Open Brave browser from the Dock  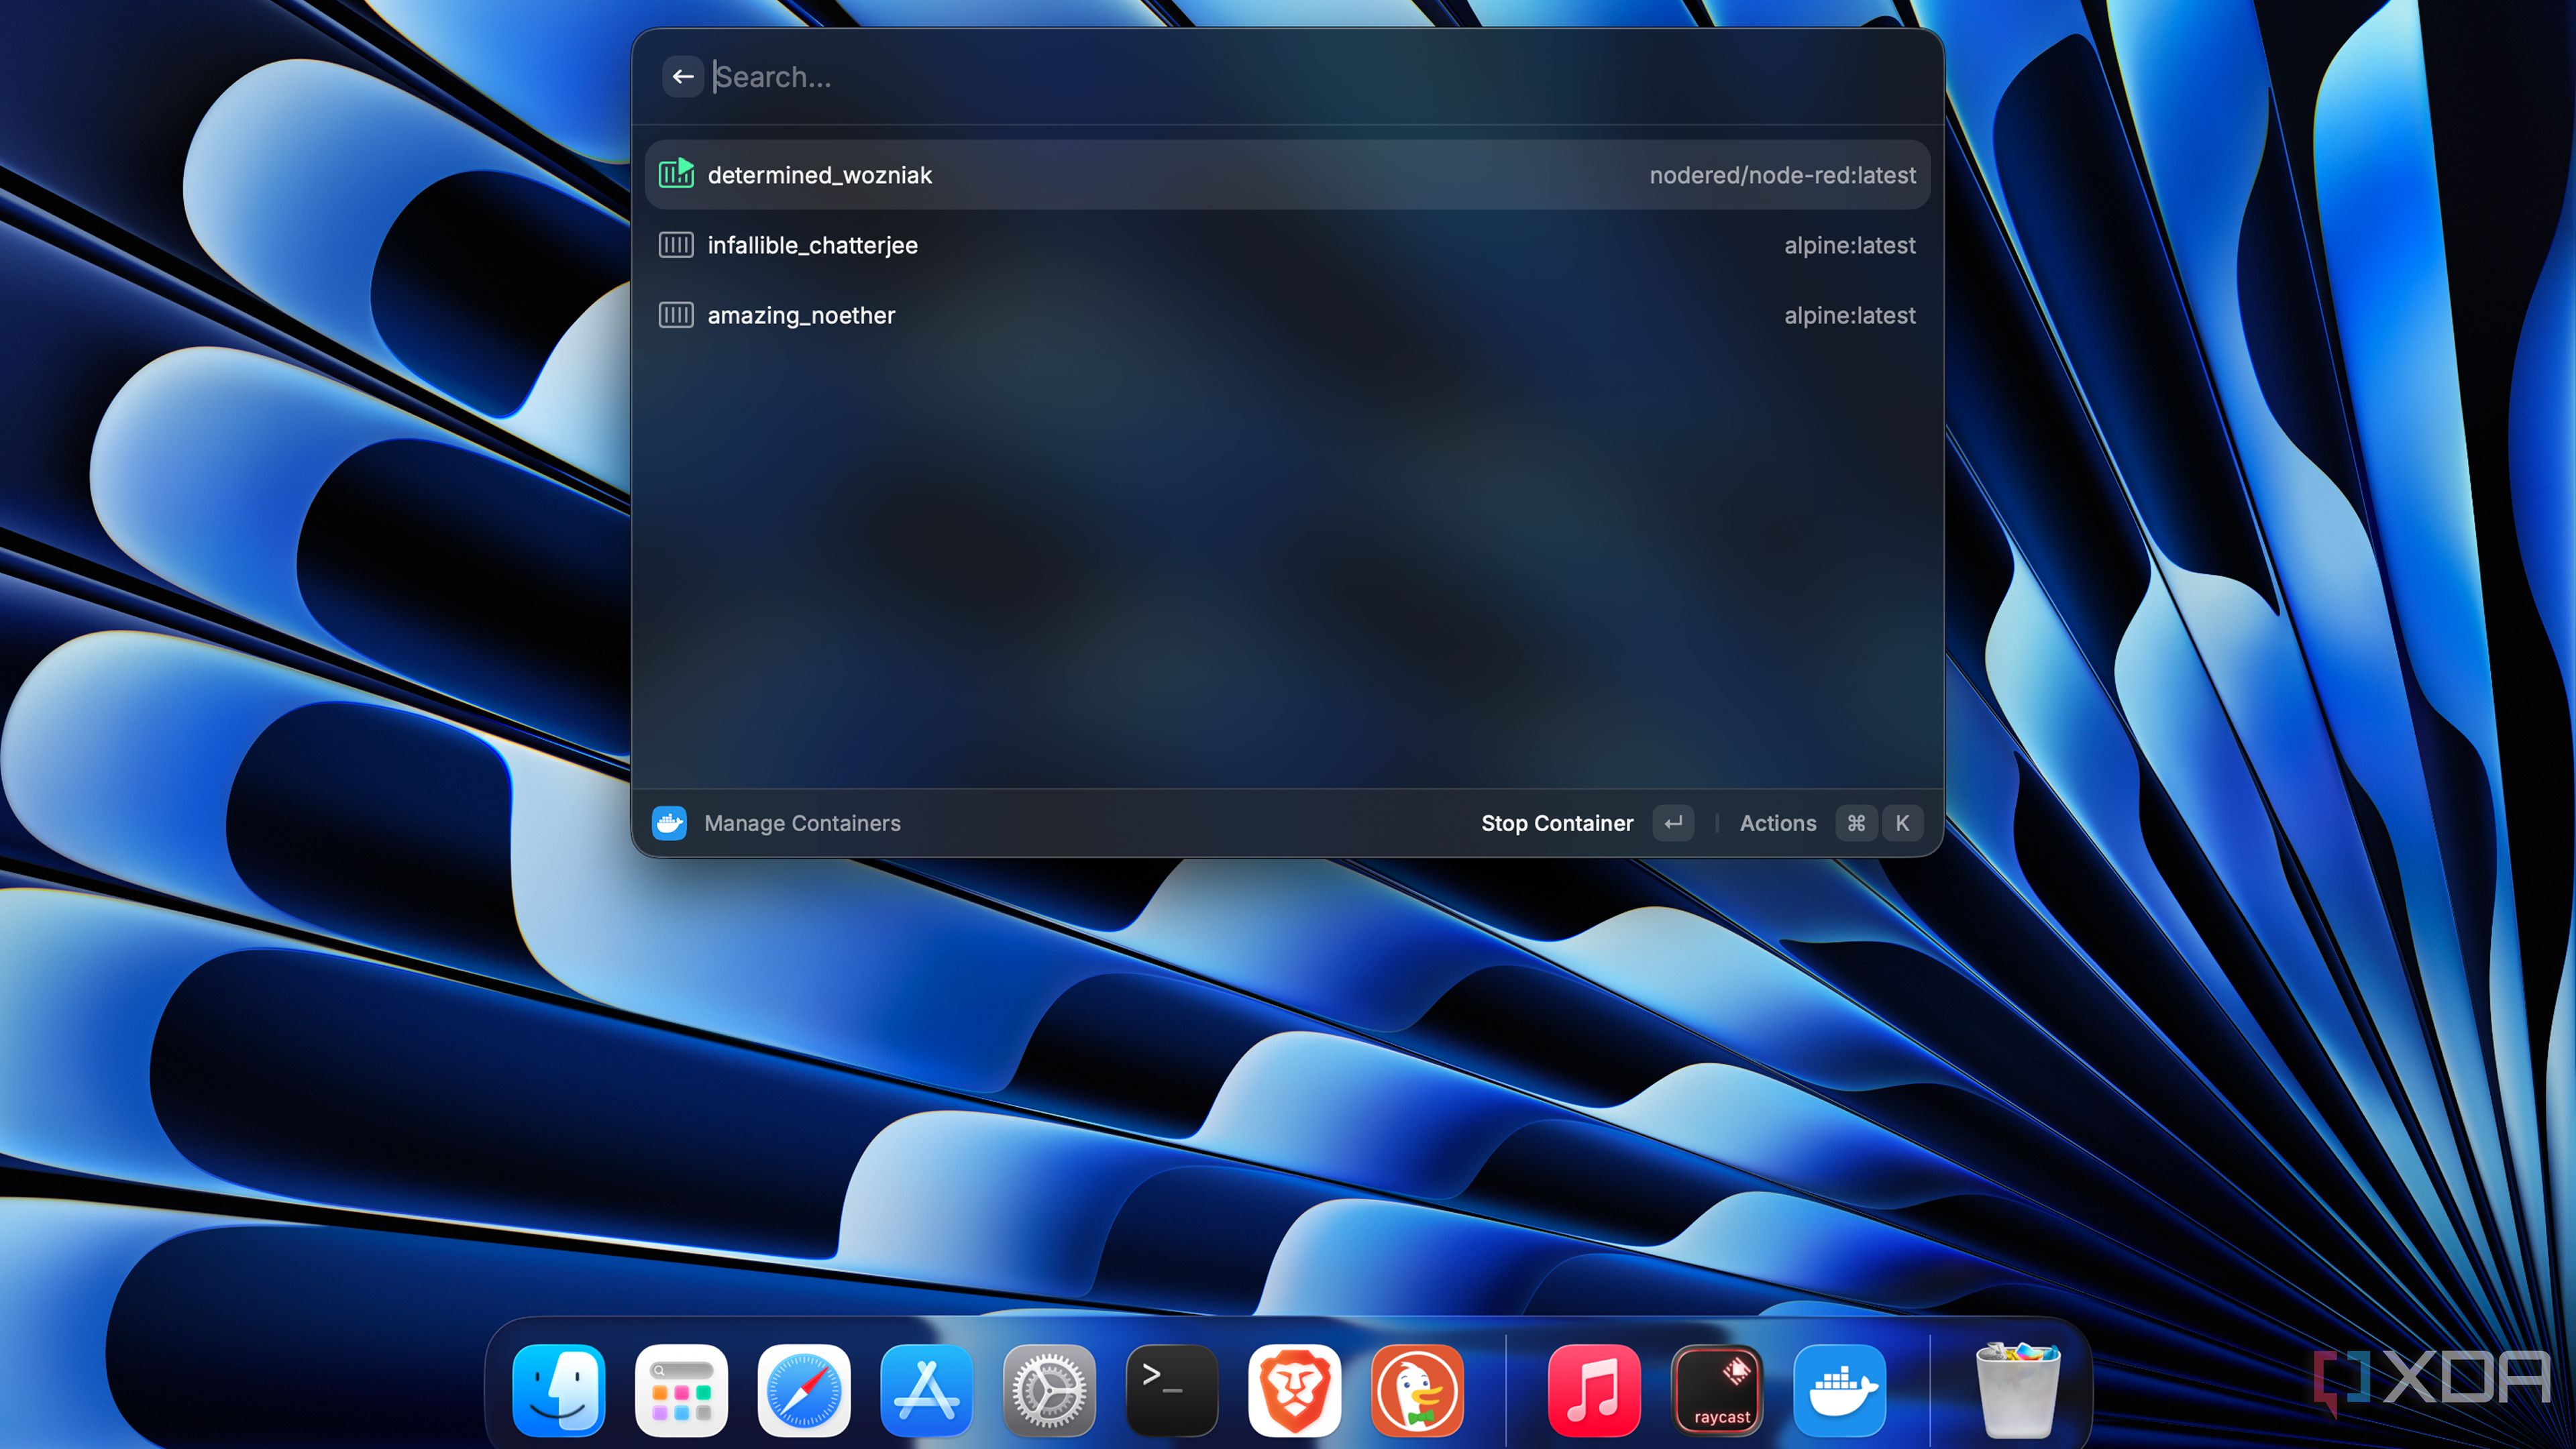pos(1295,1390)
